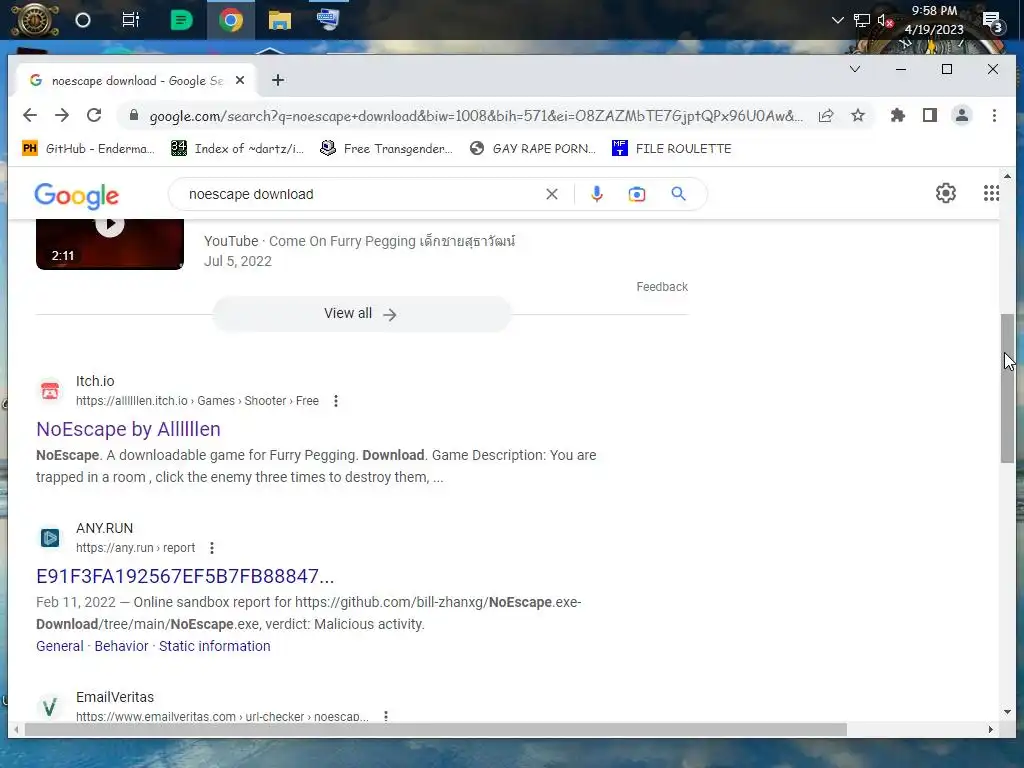1024x768 pixels.
Task: Click the any.run report URL breadcrumb
Action: (x=135, y=548)
